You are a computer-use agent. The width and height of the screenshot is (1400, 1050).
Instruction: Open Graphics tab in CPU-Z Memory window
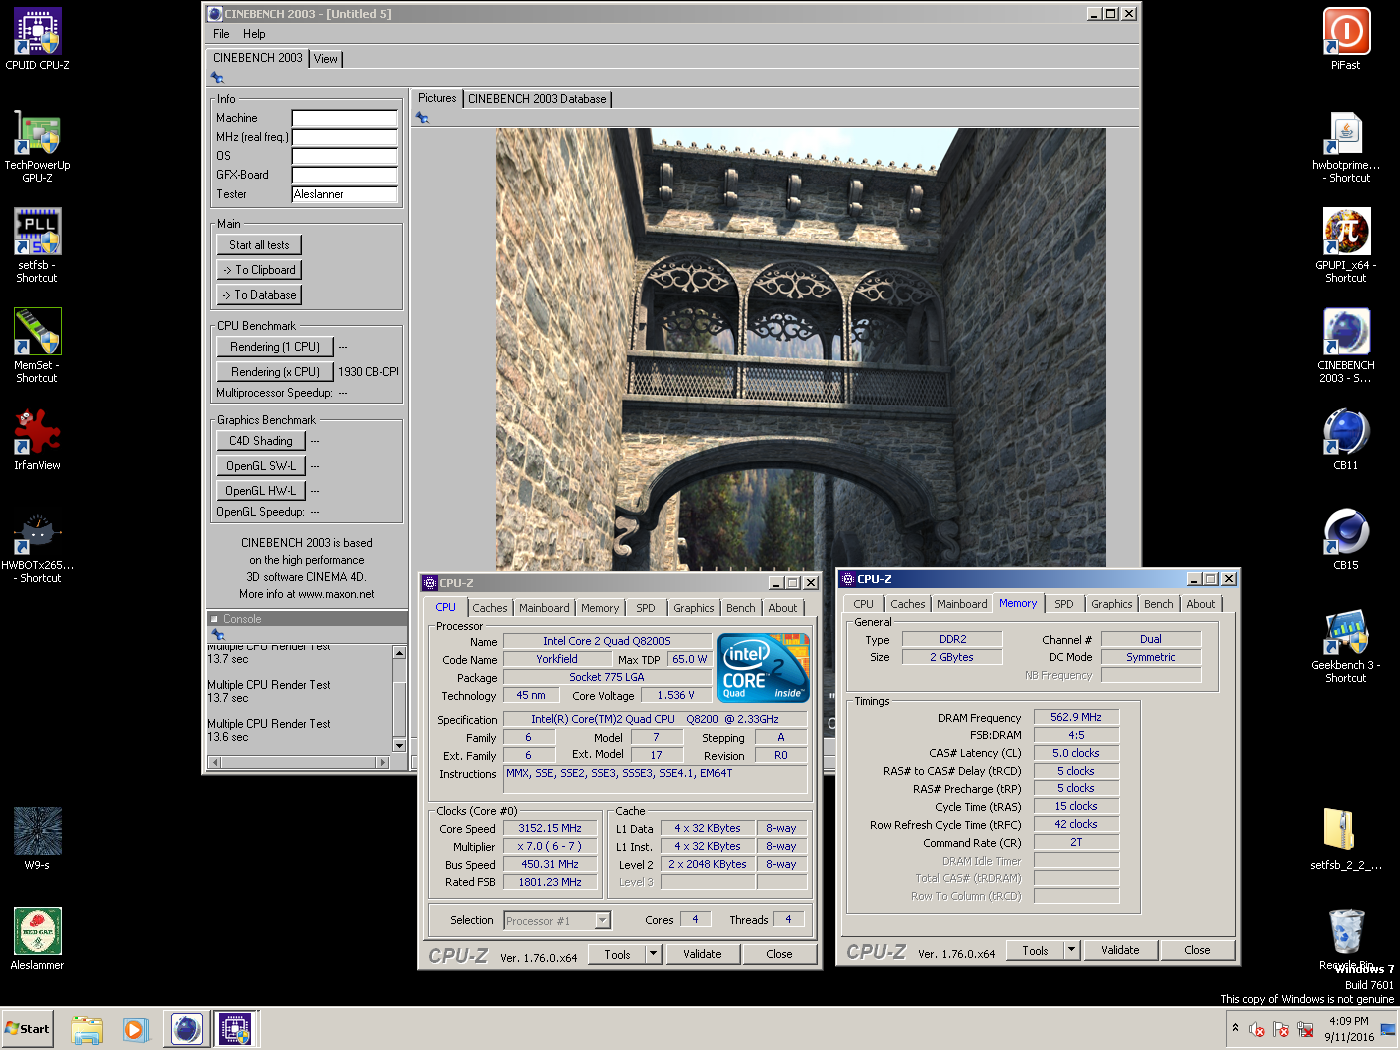pos(1112,604)
